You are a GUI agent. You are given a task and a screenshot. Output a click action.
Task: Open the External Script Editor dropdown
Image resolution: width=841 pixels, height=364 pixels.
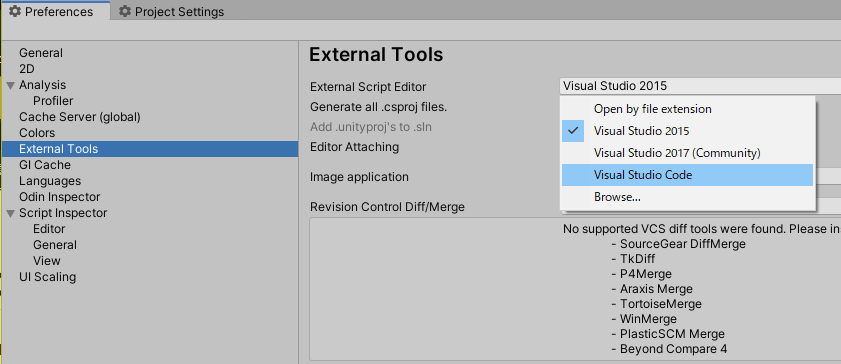[700, 86]
